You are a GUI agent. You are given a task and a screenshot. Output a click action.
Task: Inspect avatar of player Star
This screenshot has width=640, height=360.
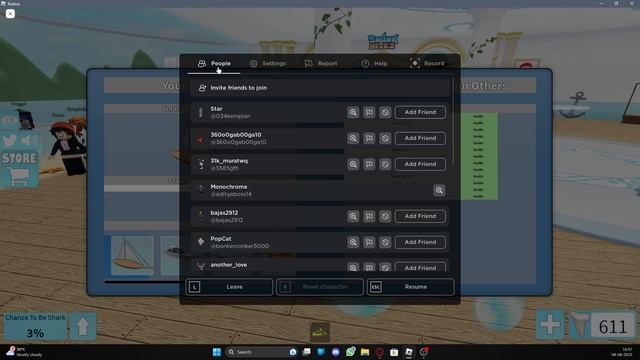(353, 112)
